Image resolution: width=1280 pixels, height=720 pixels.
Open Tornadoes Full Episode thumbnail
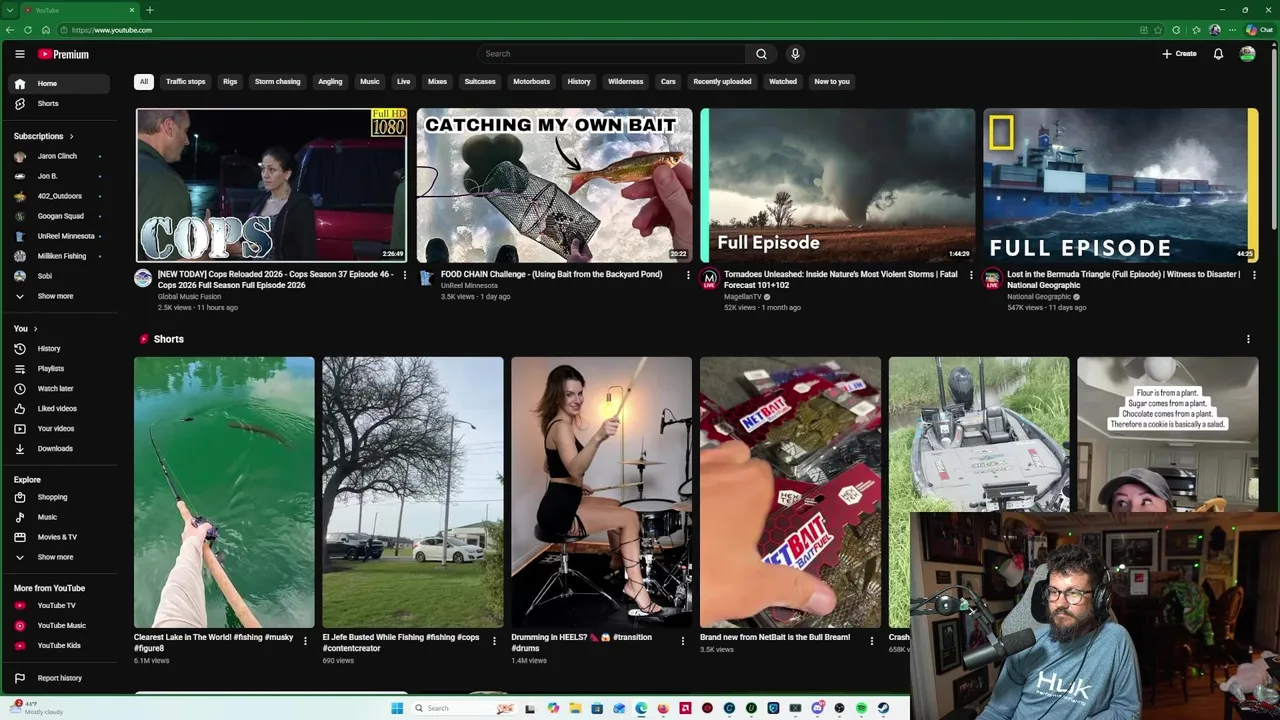838,185
